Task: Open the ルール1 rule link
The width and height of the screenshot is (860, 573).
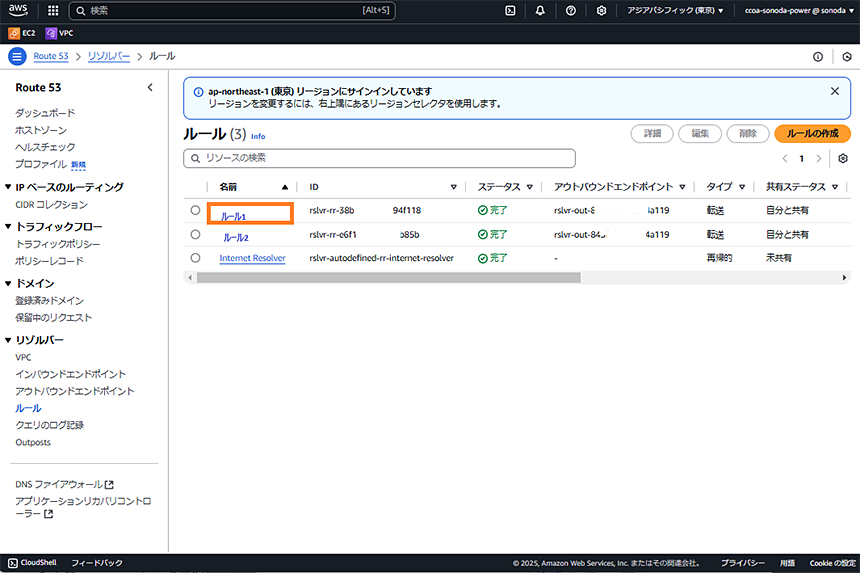Action: point(234,216)
